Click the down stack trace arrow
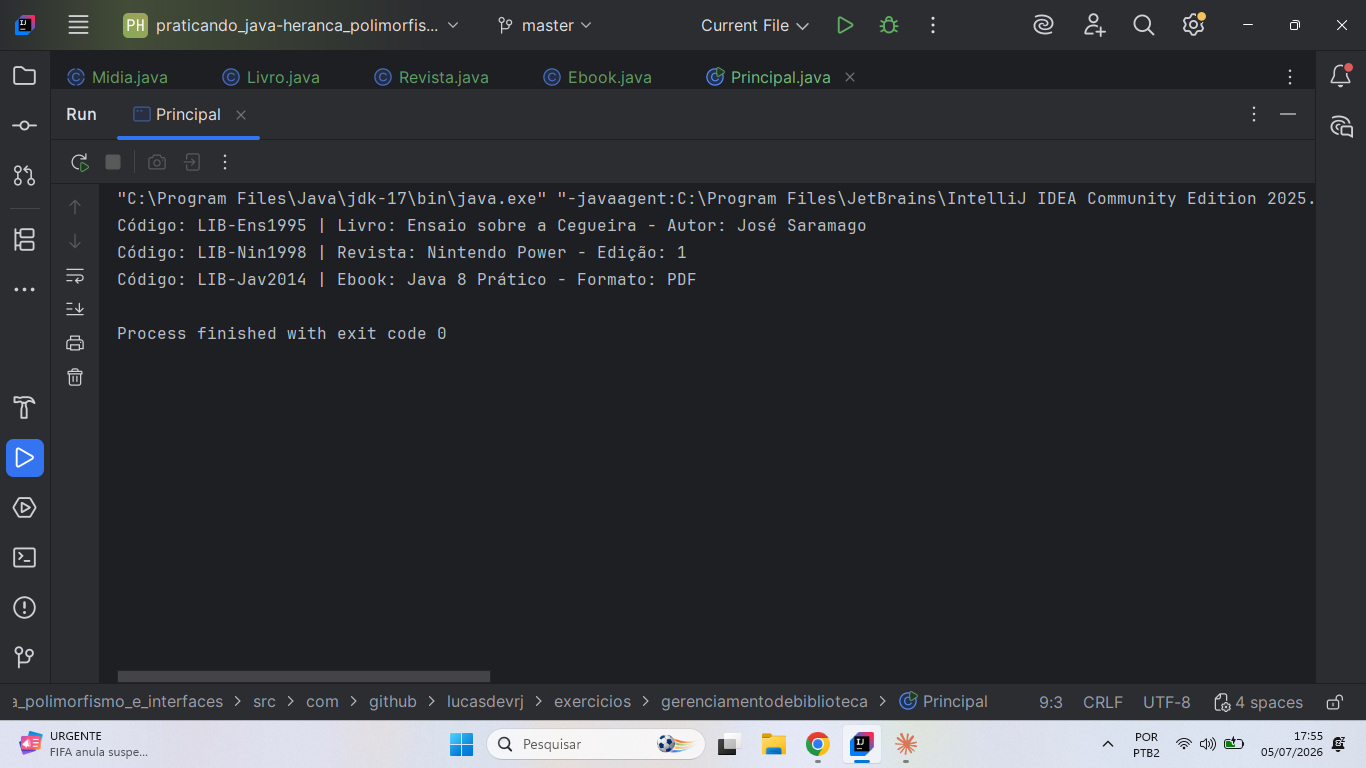The width and height of the screenshot is (1366, 768). (75, 241)
